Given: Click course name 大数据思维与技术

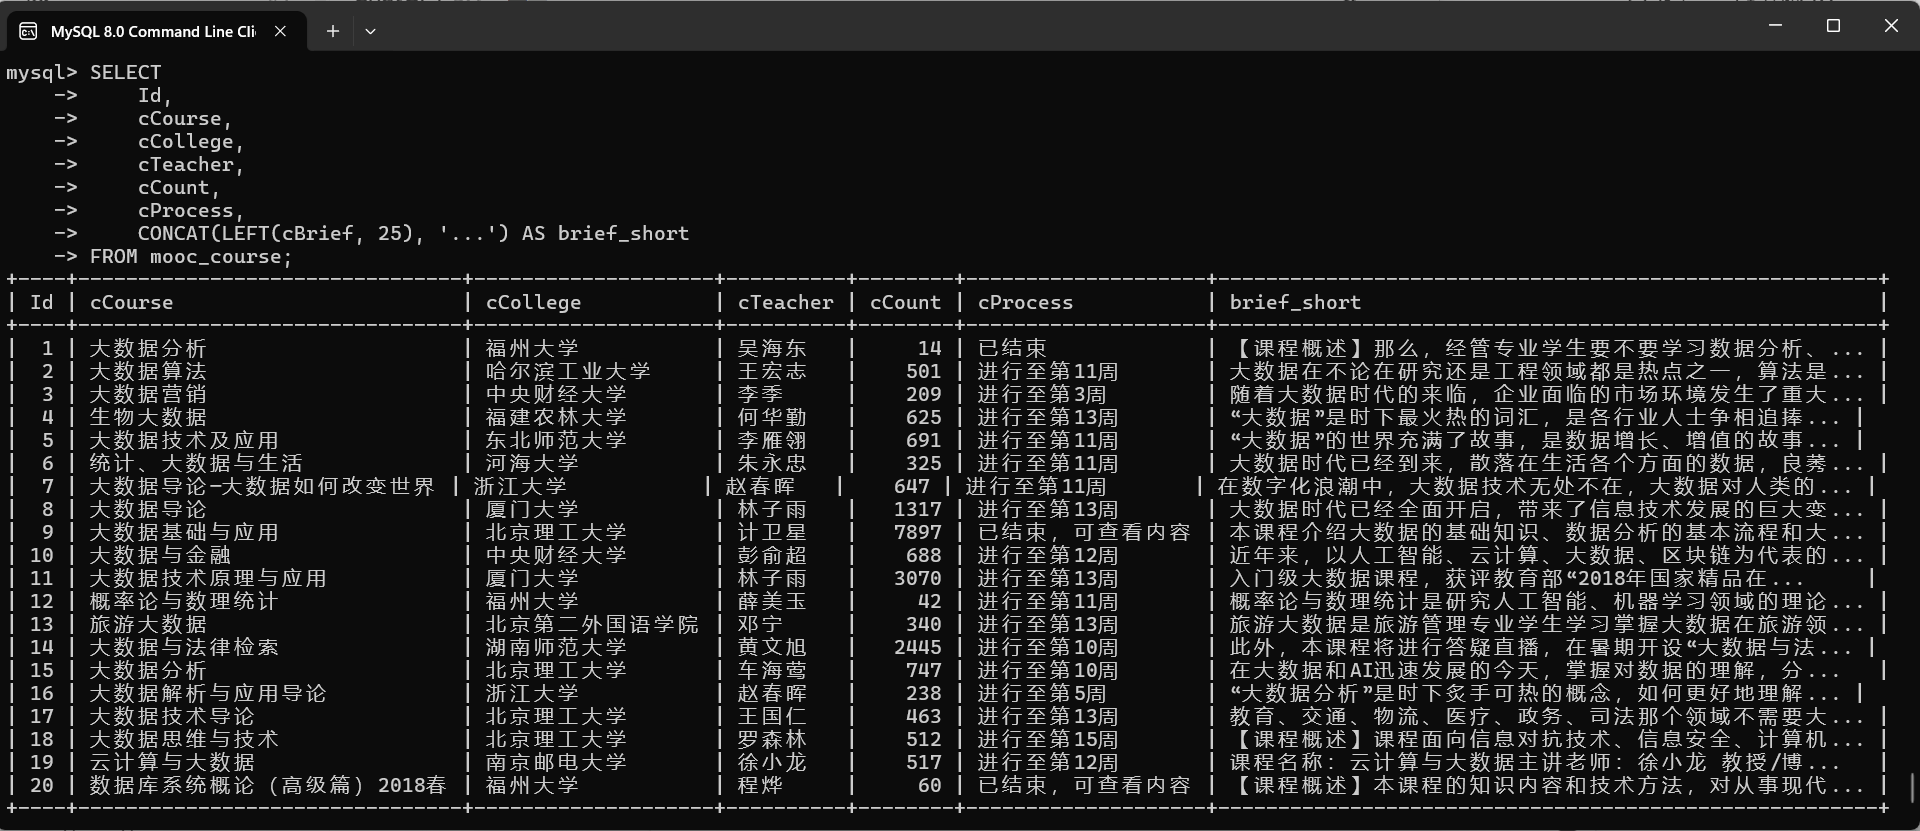Looking at the screenshot, I should (184, 739).
